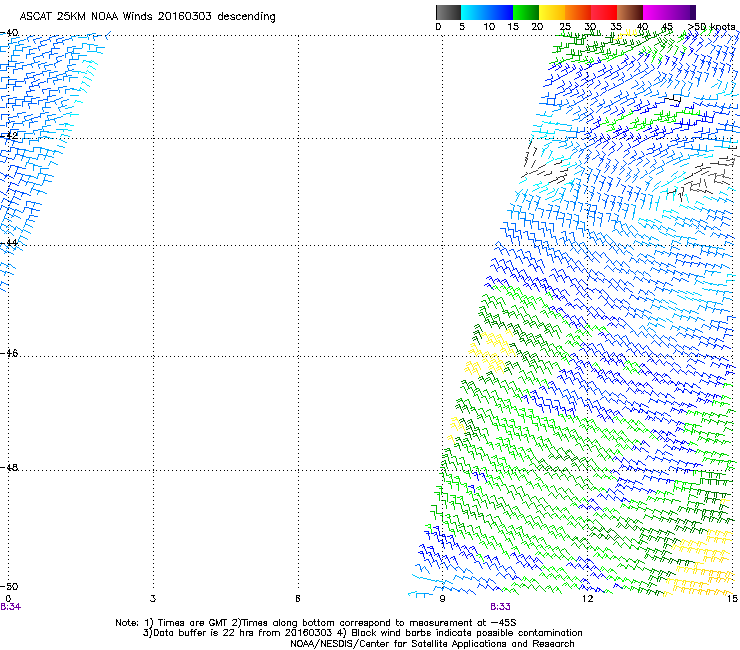
Task: Click the -44 latitude axis label
Action: point(10,243)
